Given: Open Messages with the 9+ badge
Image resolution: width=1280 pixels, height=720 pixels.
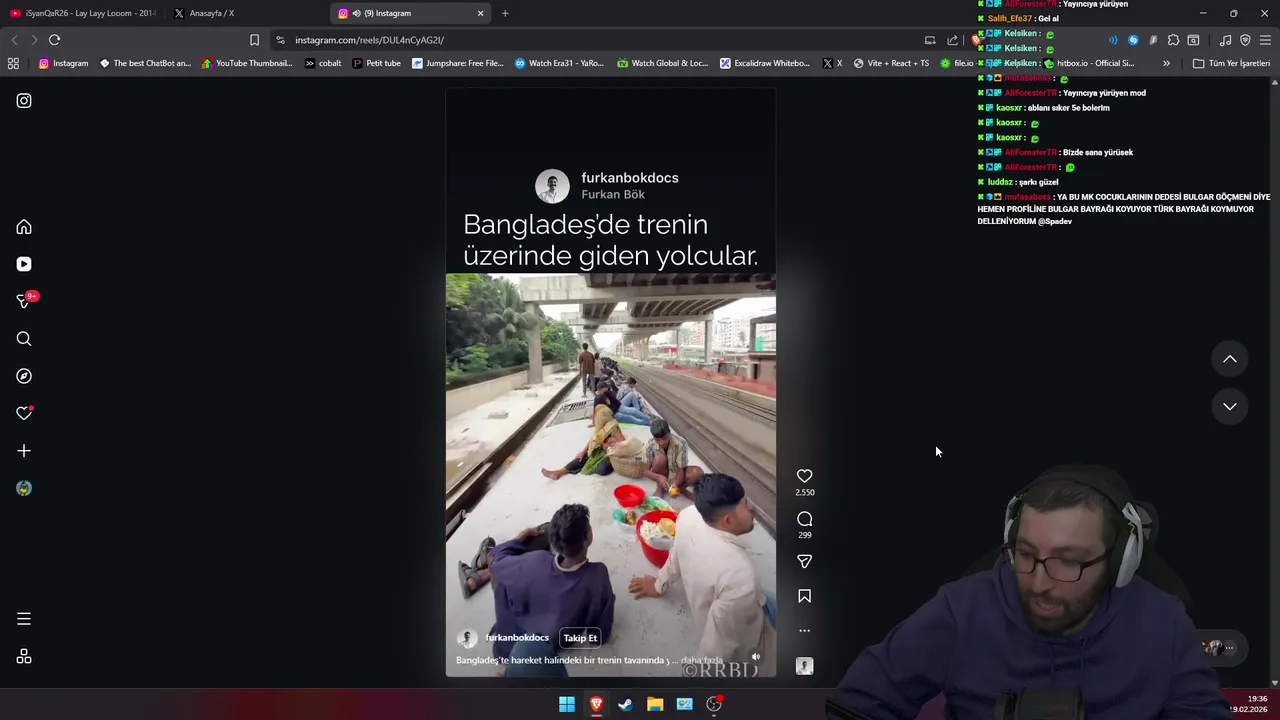Looking at the screenshot, I should click(x=24, y=301).
